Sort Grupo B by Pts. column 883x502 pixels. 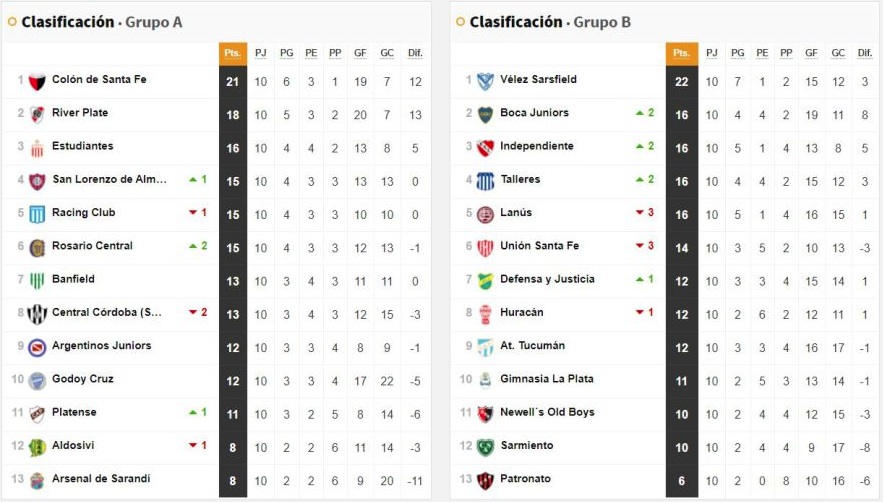point(681,53)
